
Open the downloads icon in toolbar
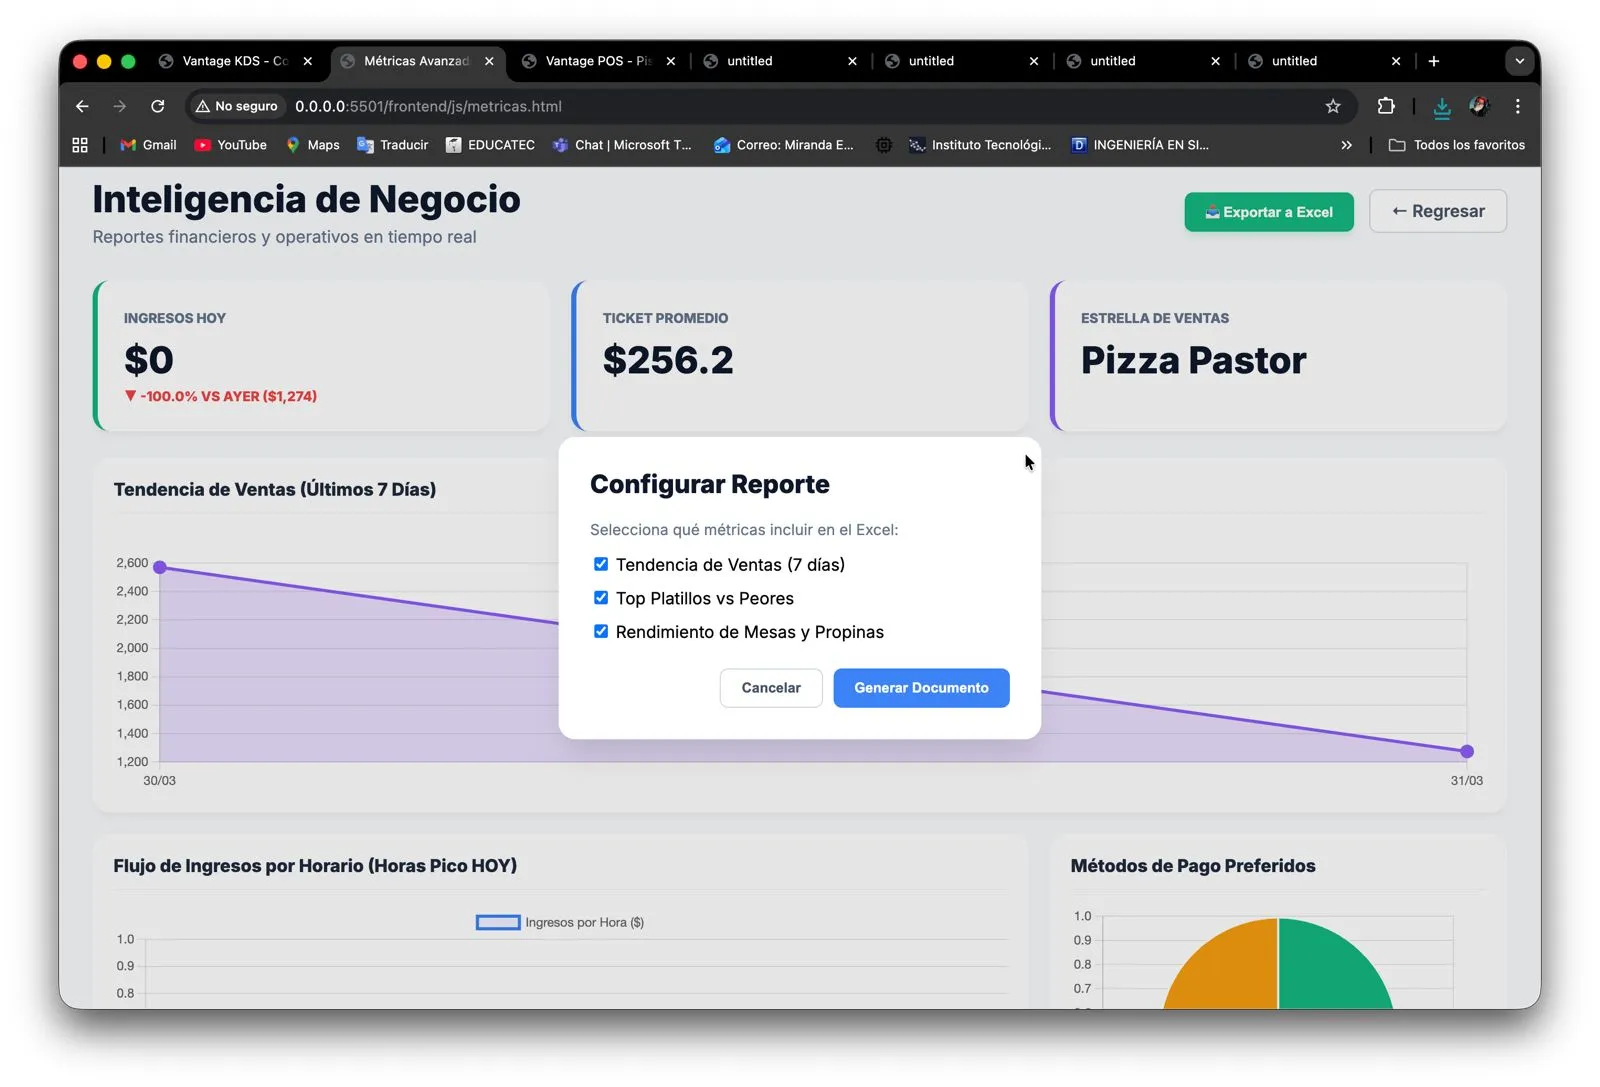1441,106
